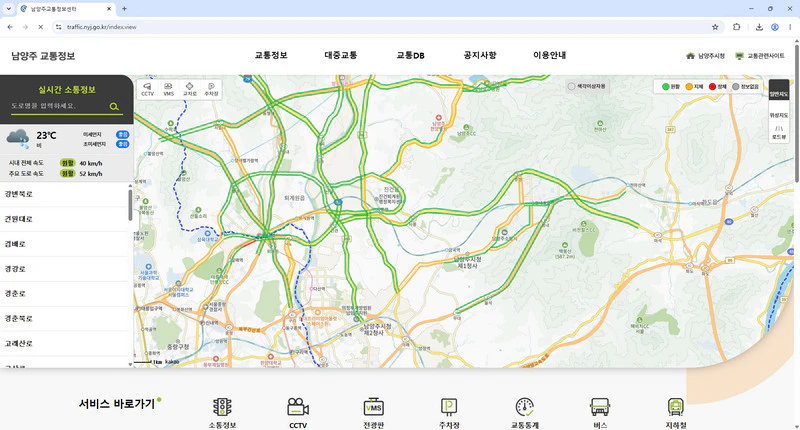Image resolution: width=800 pixels, height=430 pixels.
Task: Toggle the VMS layer icon on map
Action: (x=168, y=89)
